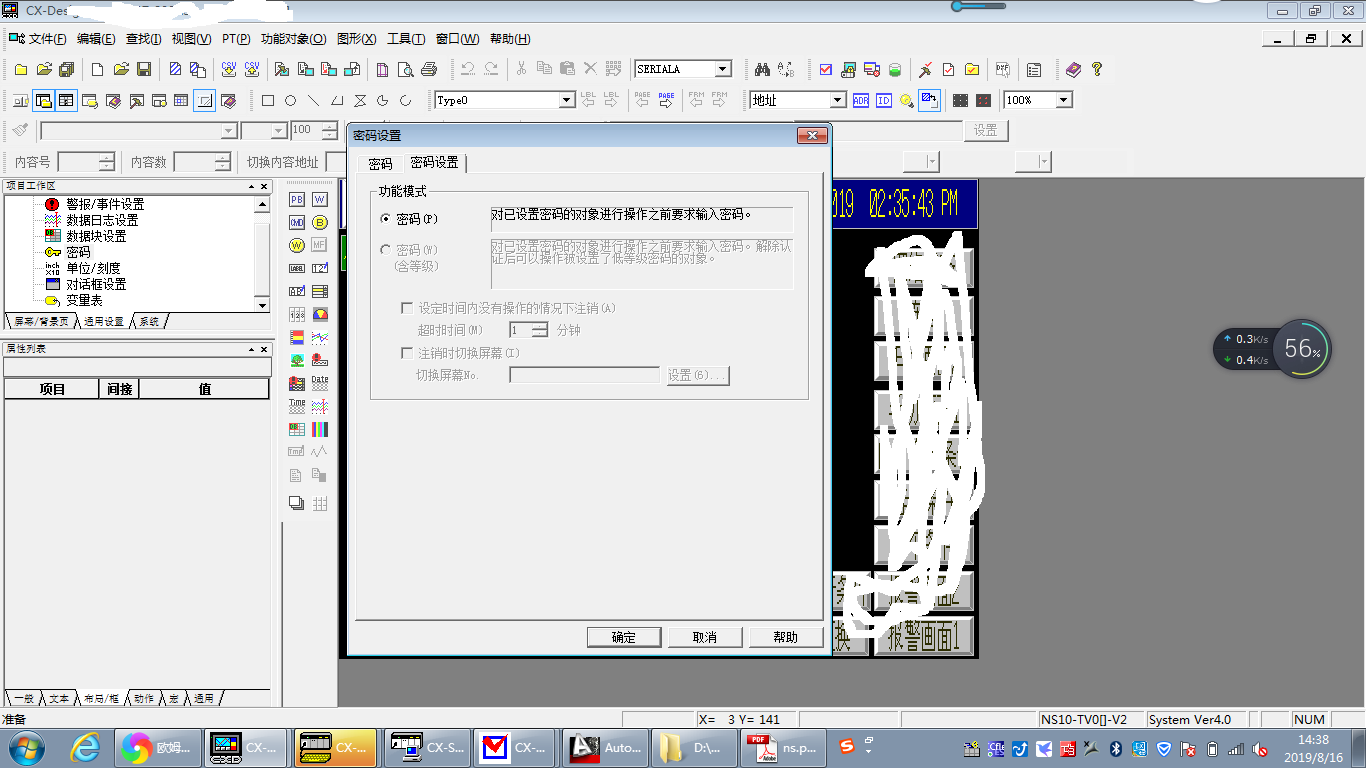
Task: Click the 确定 button
Action: tap(623, 637)
